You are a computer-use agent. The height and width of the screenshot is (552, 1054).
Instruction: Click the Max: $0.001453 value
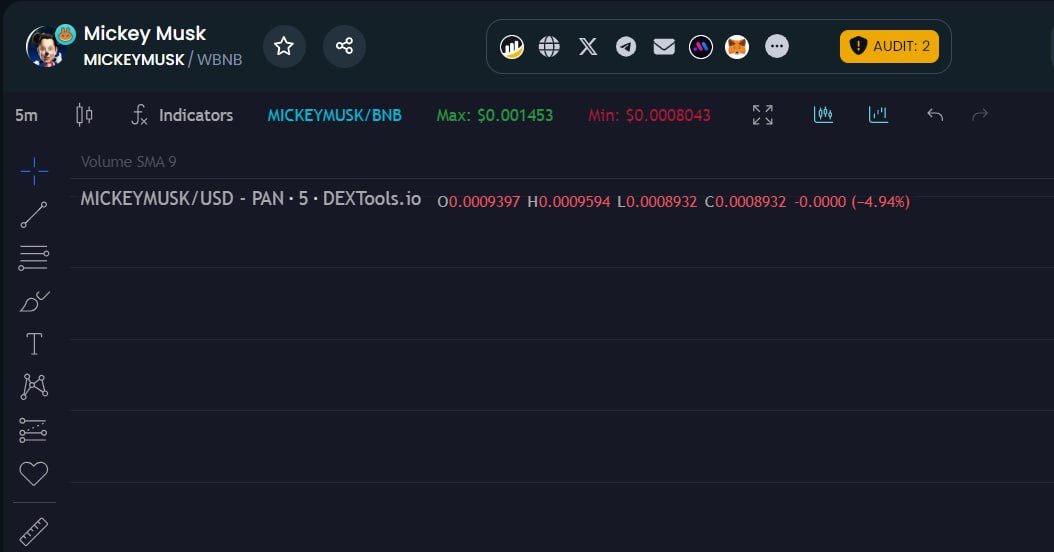(495, 115)
